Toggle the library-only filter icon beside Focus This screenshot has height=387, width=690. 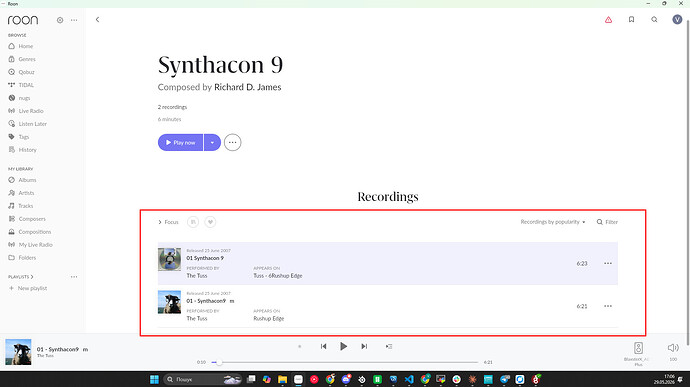[x=193, y=222]
